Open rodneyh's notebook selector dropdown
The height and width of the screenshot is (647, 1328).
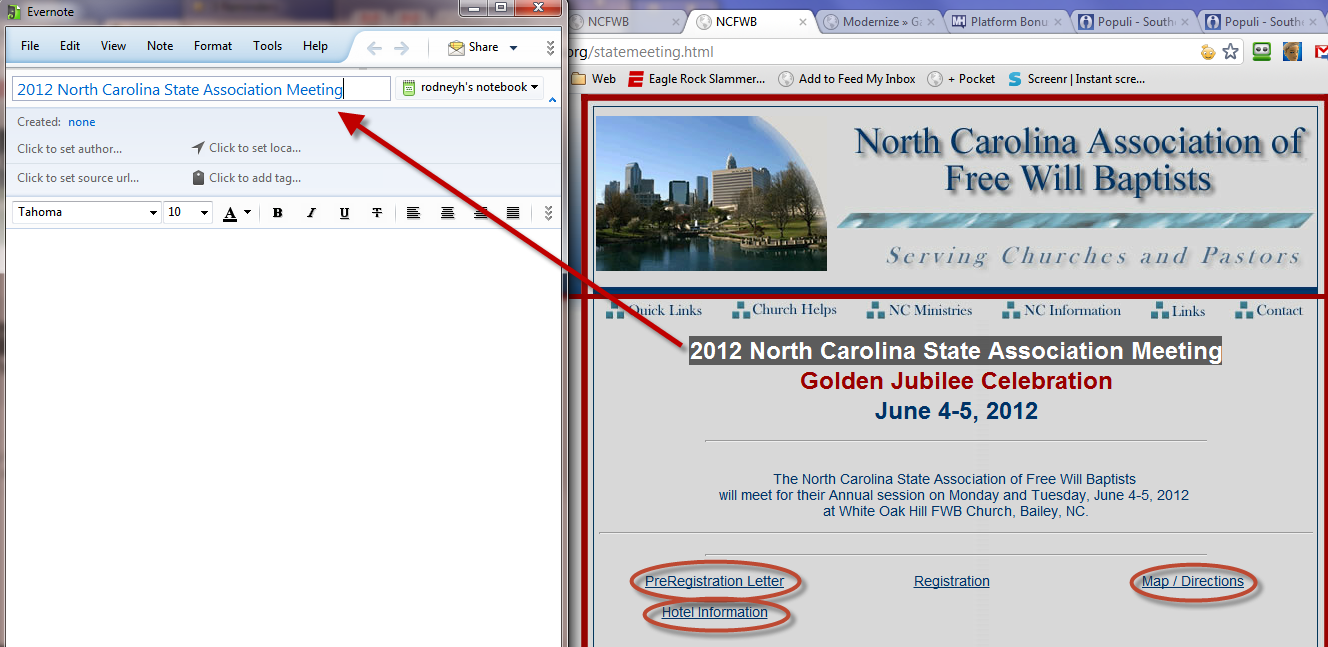tap(470, 88)
